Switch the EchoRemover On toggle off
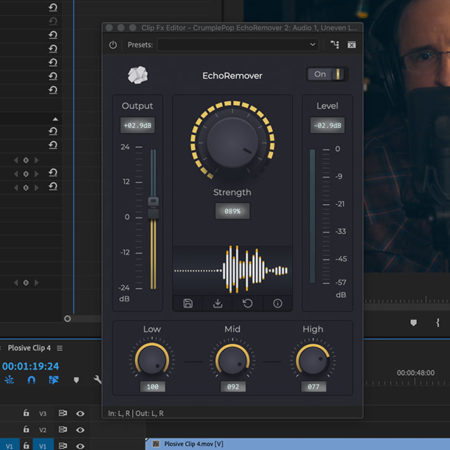This screenshot has width=450, height=450. tap(328, 74)
